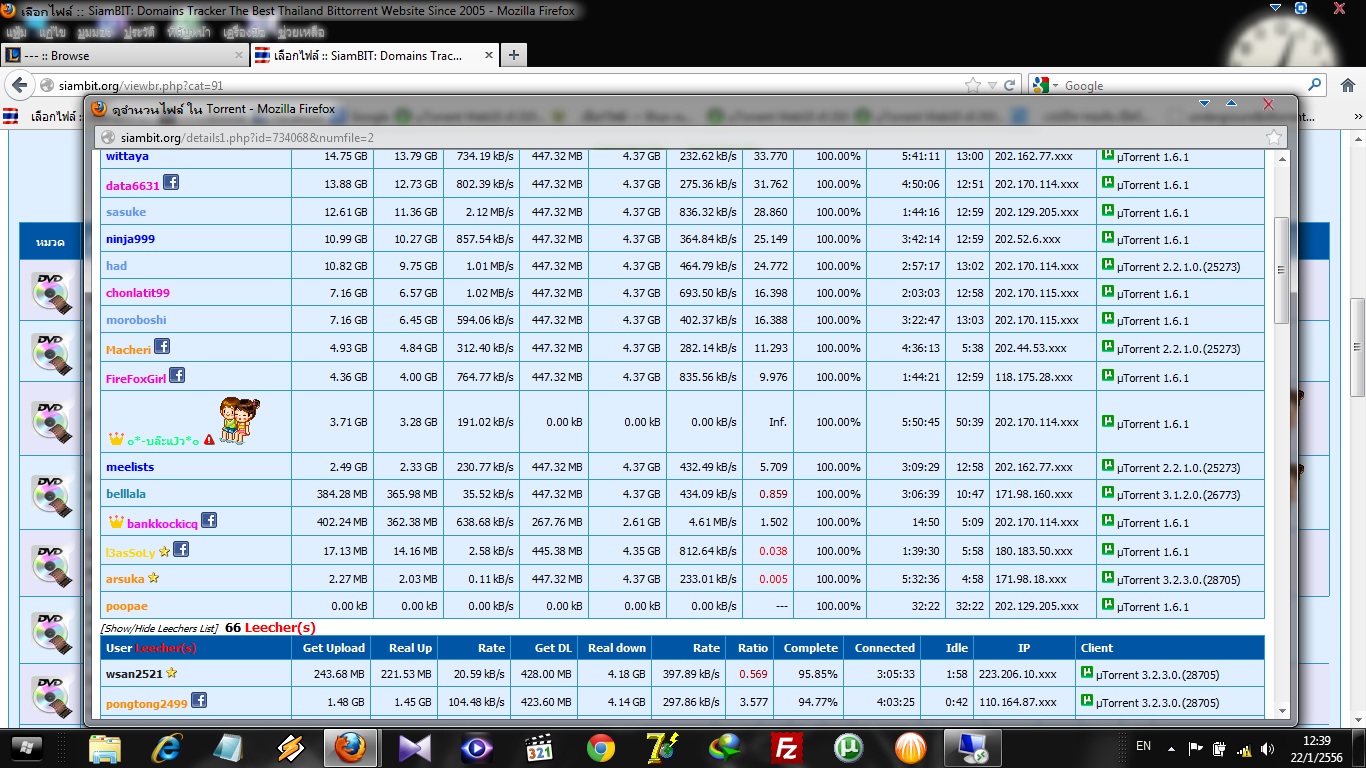Open user profile link chonlatit99
Screen dimensions: 1366x768
(138, 293)
